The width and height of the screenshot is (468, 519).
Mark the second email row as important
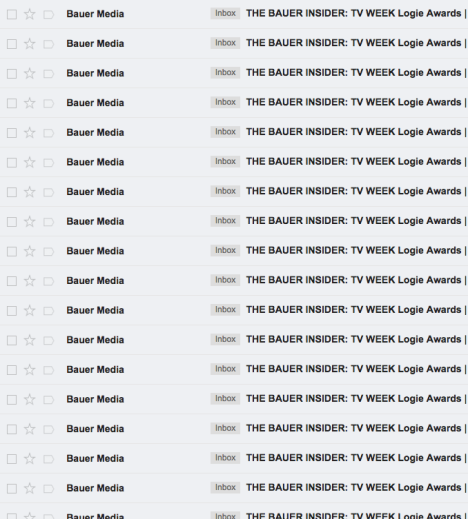(48, 44)
